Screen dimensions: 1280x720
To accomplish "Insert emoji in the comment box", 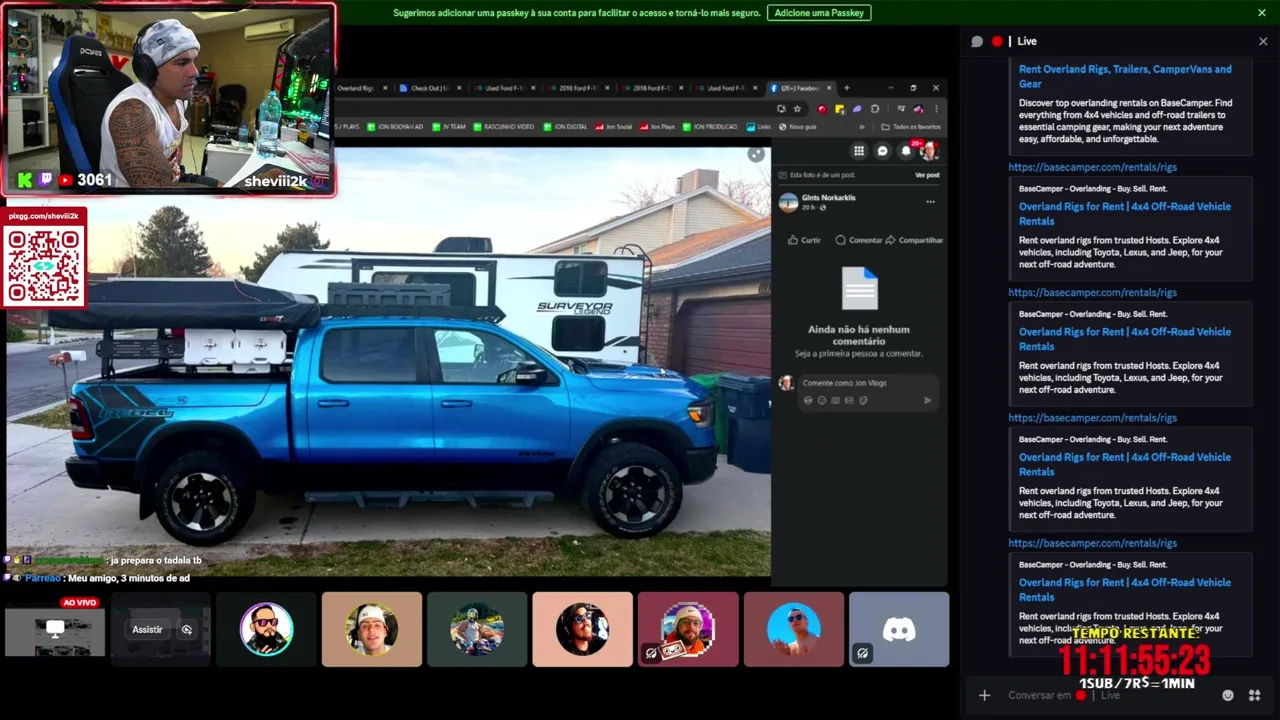I will (x=822, y=400).
